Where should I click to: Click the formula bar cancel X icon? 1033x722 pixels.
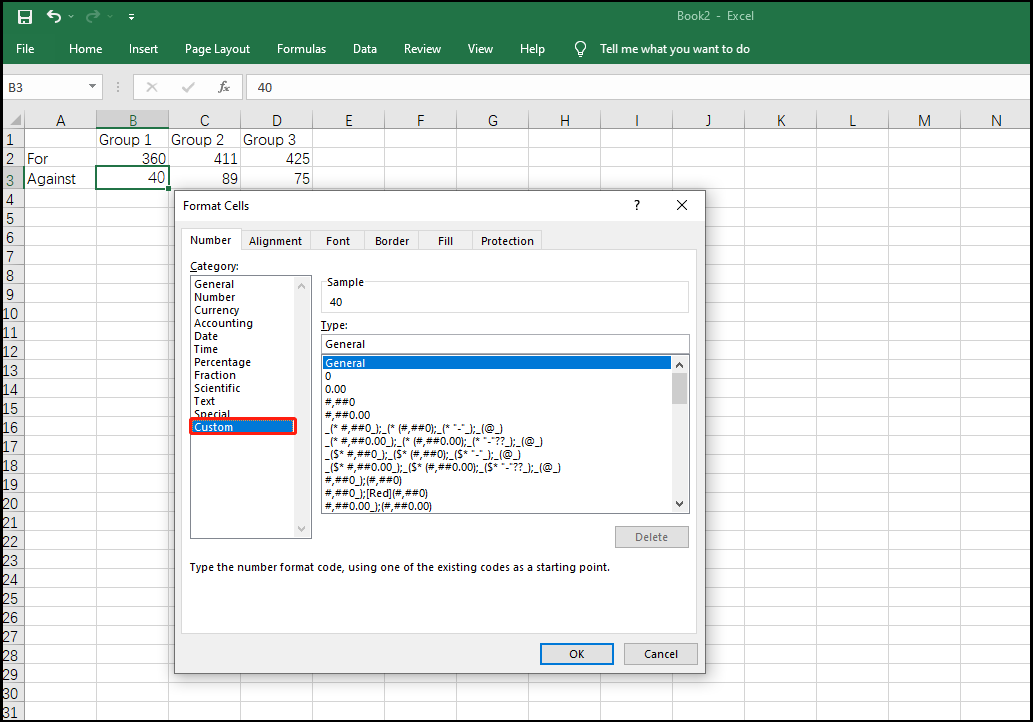[x=152, y=87]
